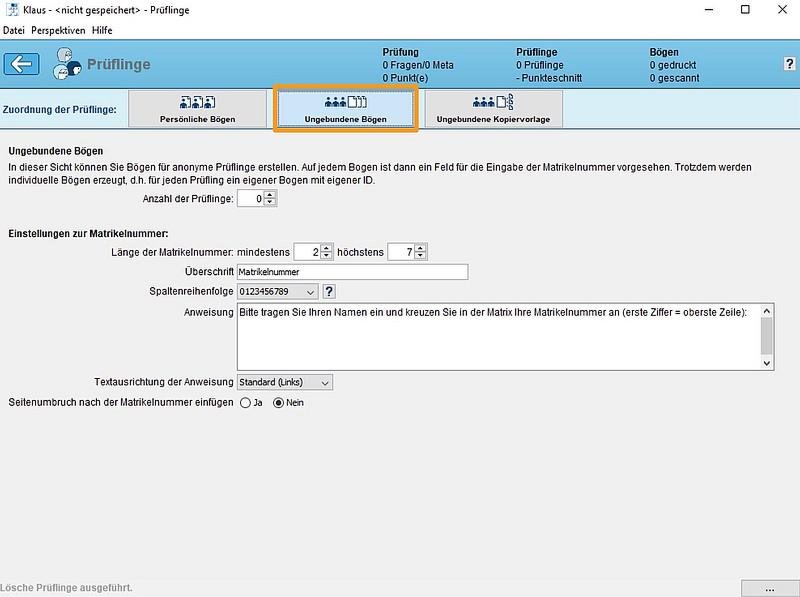This screenshot has width=800, height=597.
Task: Decrease Anzahl der Prüflinge value
Action: (x=270, y=202)
